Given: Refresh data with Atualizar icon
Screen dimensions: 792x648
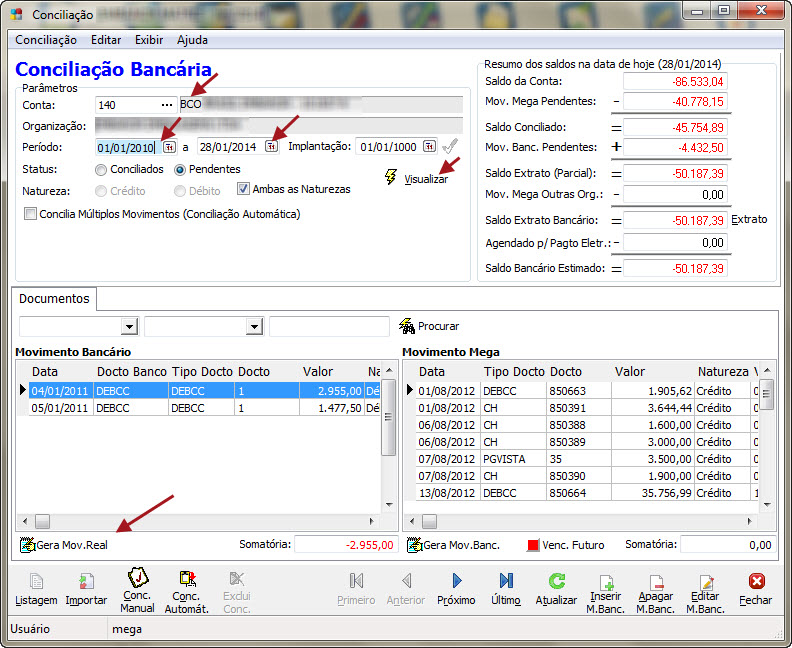Looking at the screenshot, I should point(557,584).
